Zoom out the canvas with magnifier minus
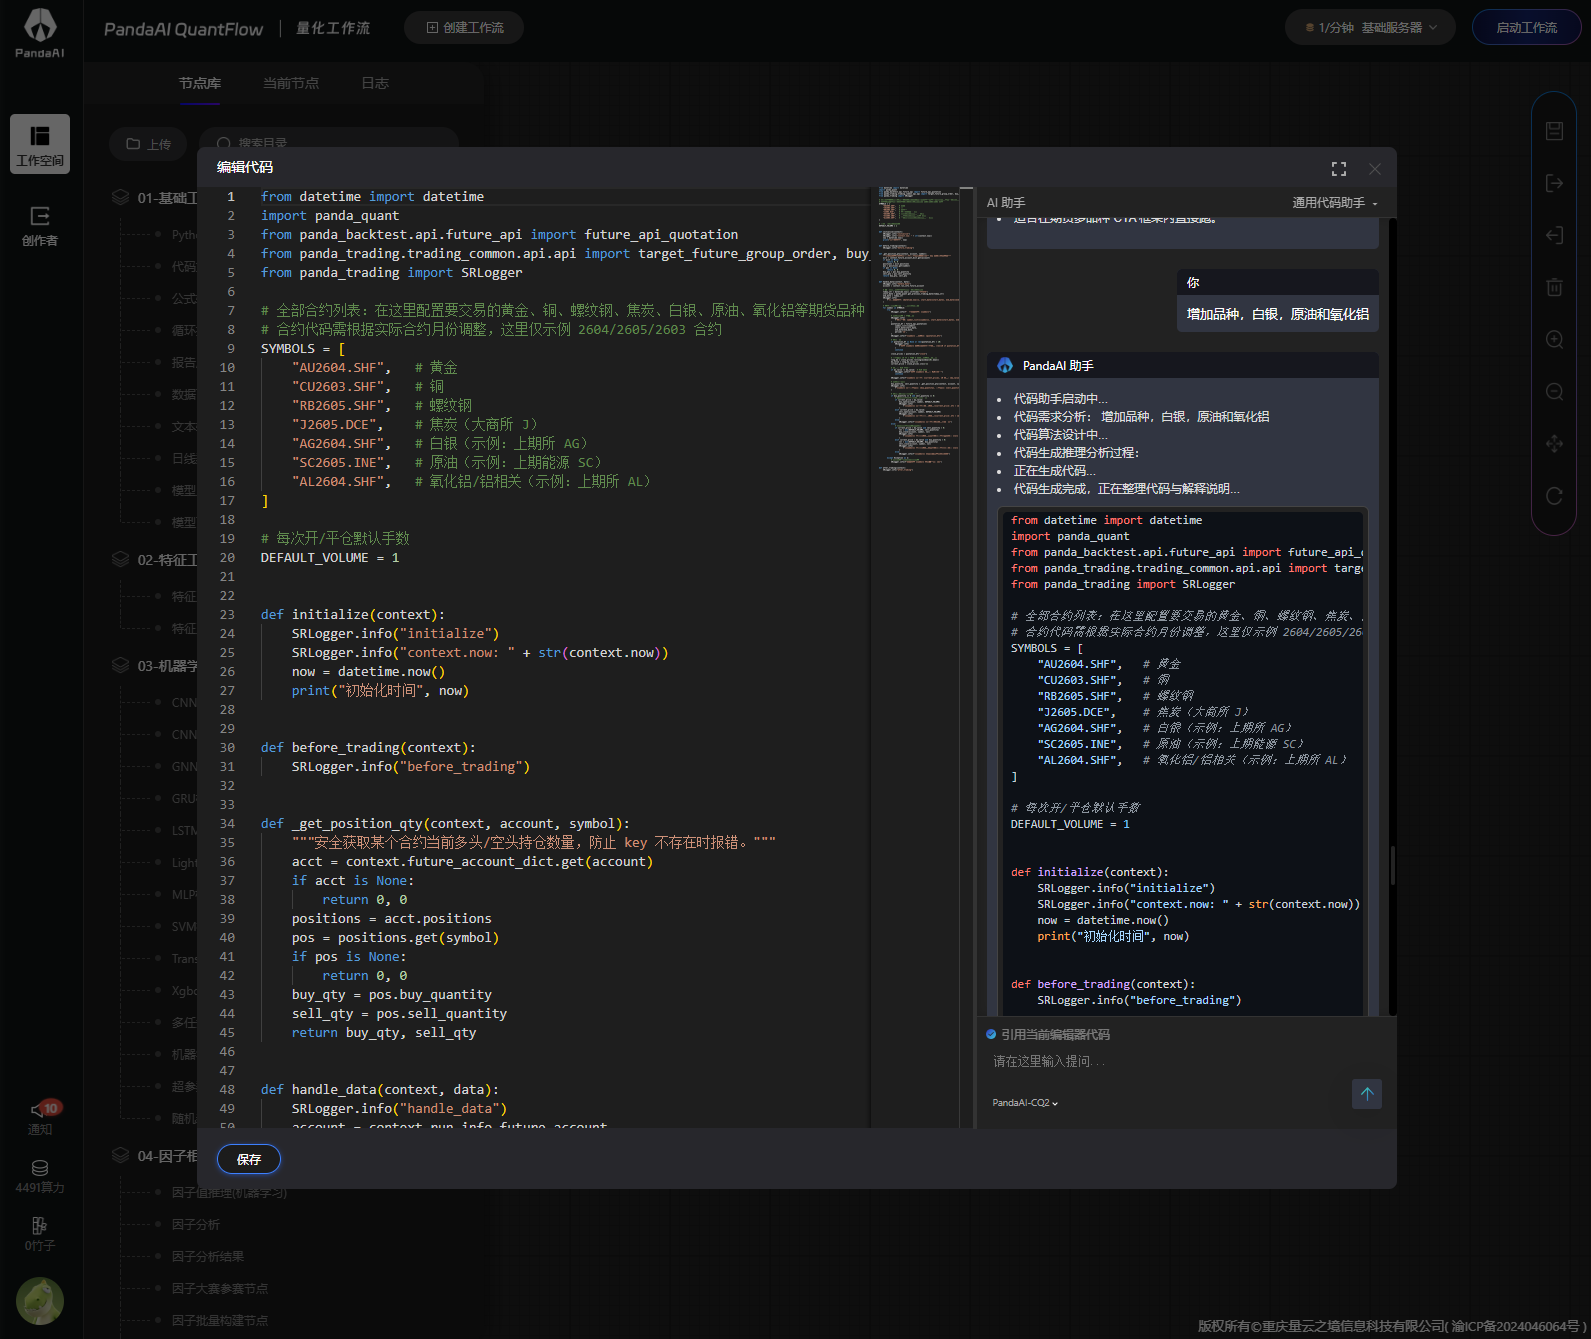 pyautogui.click(x=1554, y=391)
